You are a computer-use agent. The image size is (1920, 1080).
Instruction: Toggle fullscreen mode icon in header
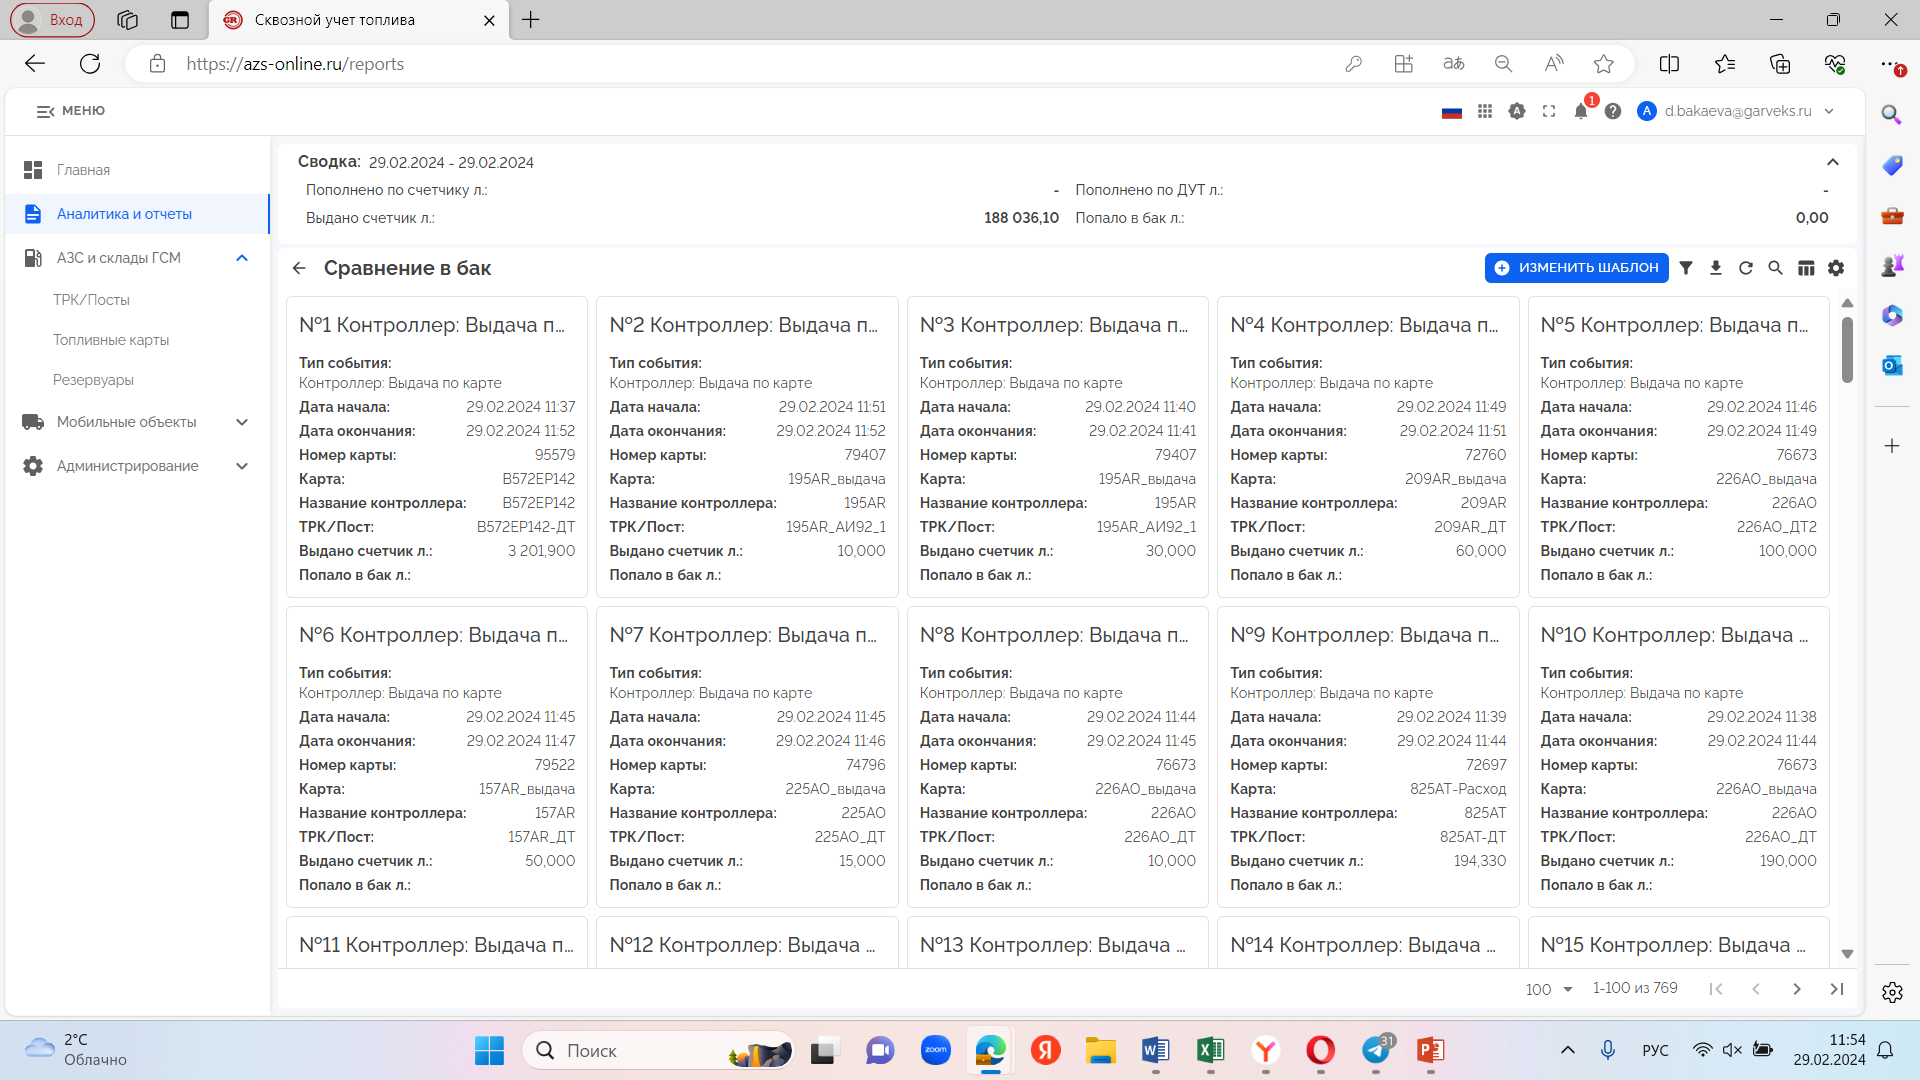(1549, 111)
